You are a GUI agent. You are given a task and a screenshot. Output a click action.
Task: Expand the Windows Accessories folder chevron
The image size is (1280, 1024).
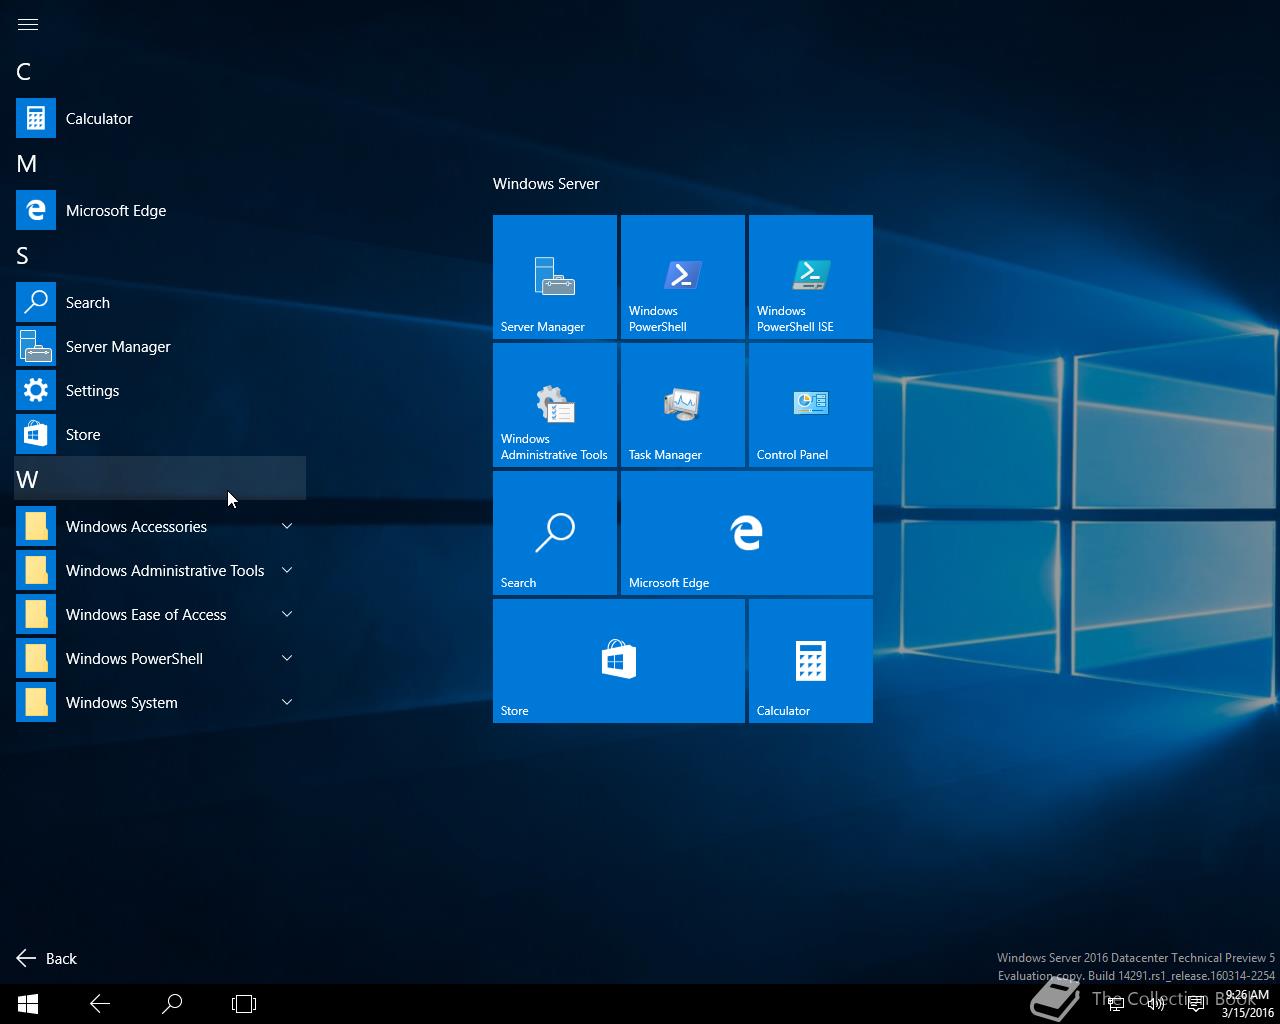287,526
